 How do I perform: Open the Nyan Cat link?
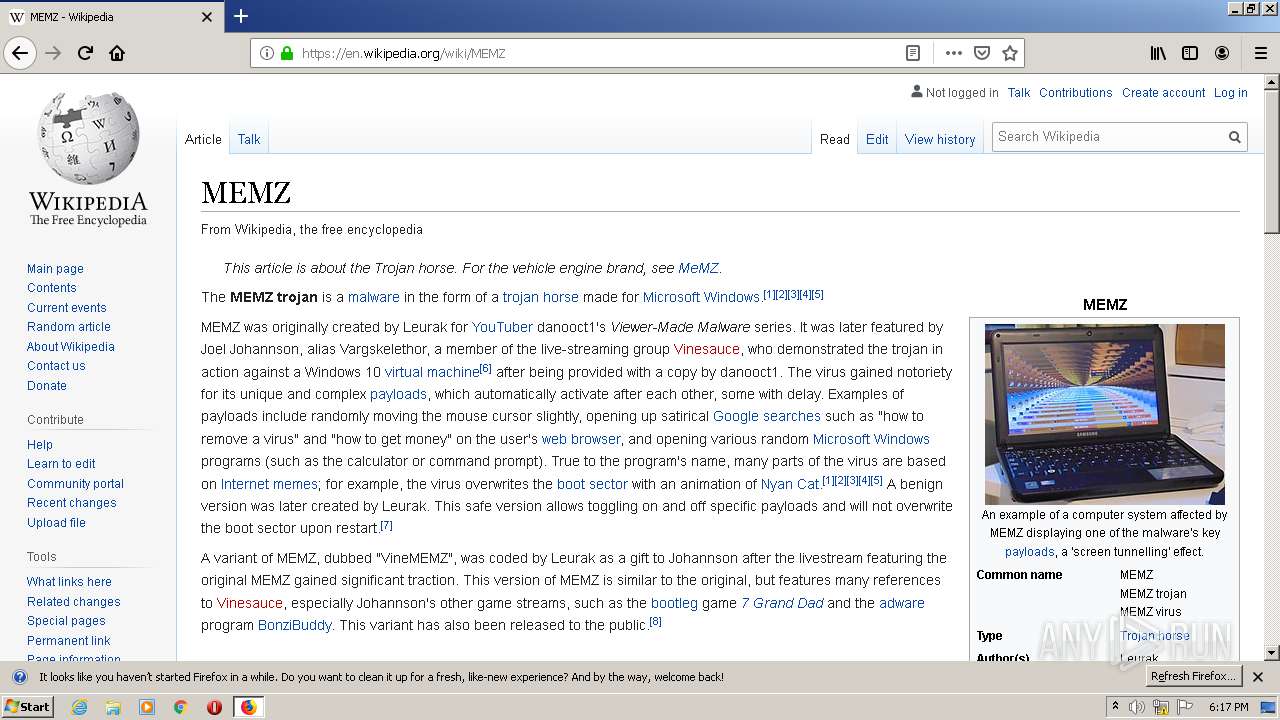(x=790, y=484)
